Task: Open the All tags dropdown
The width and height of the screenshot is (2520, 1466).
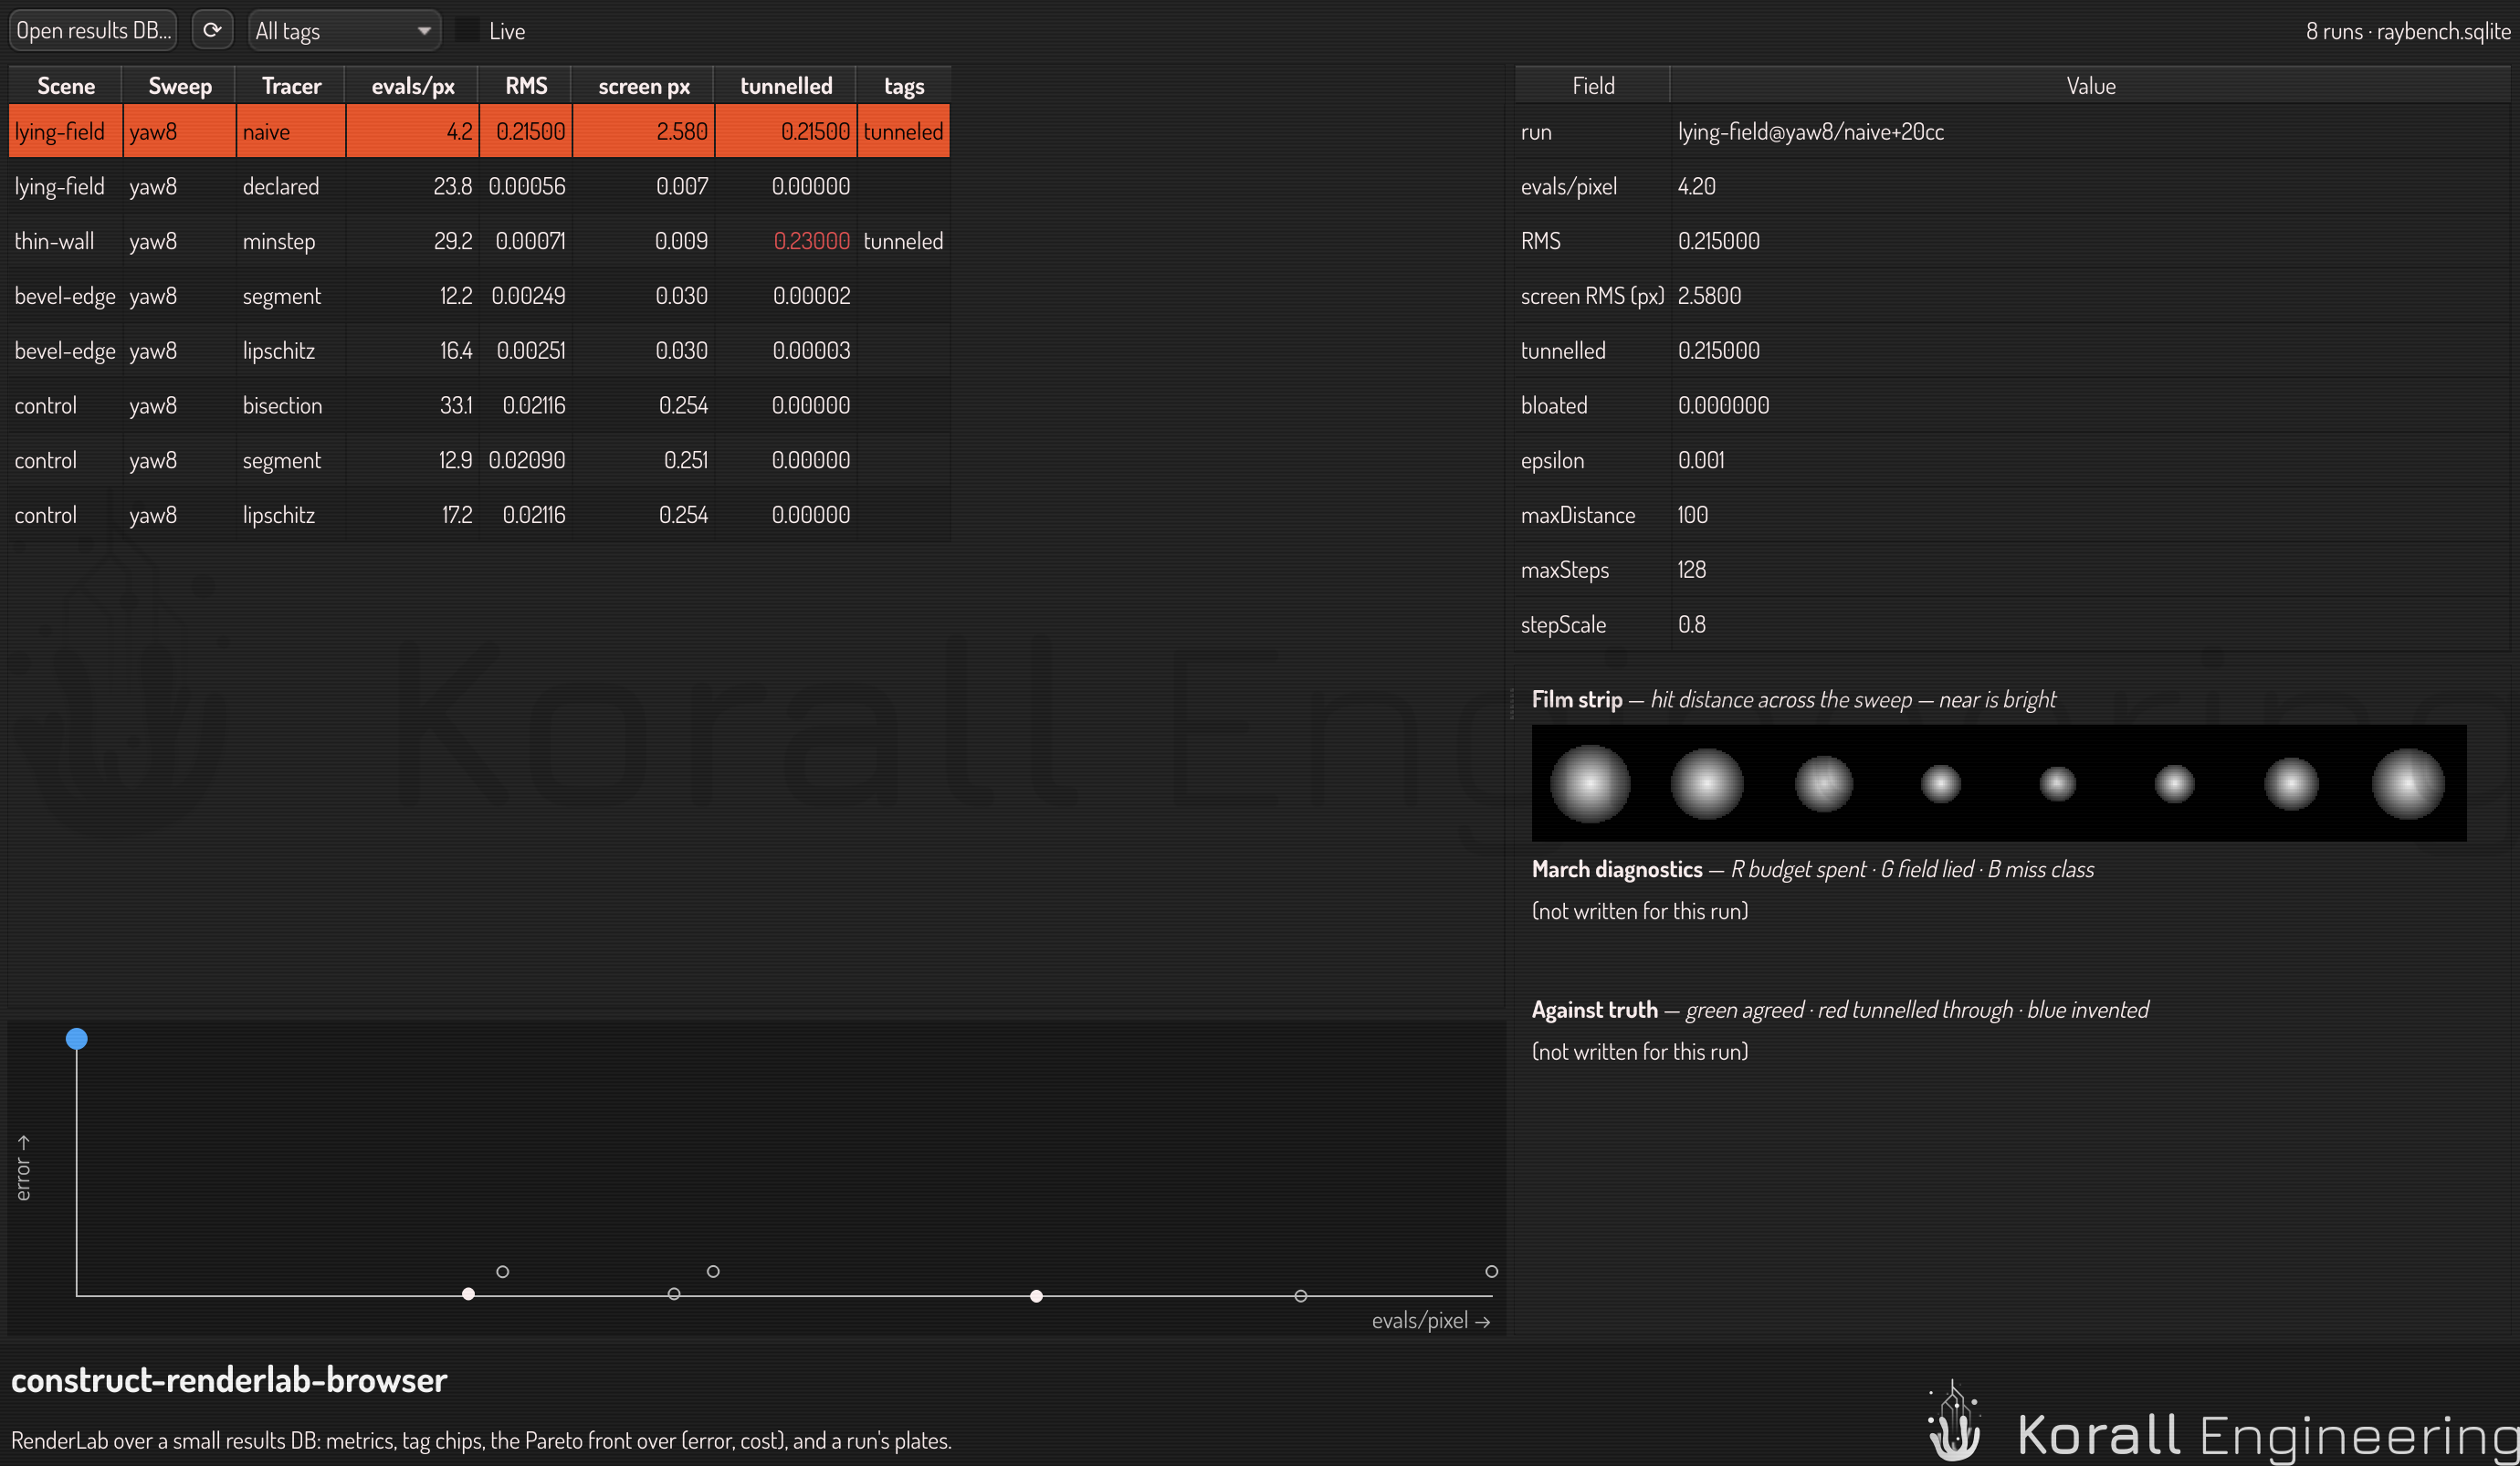Action: click(344, 31)
